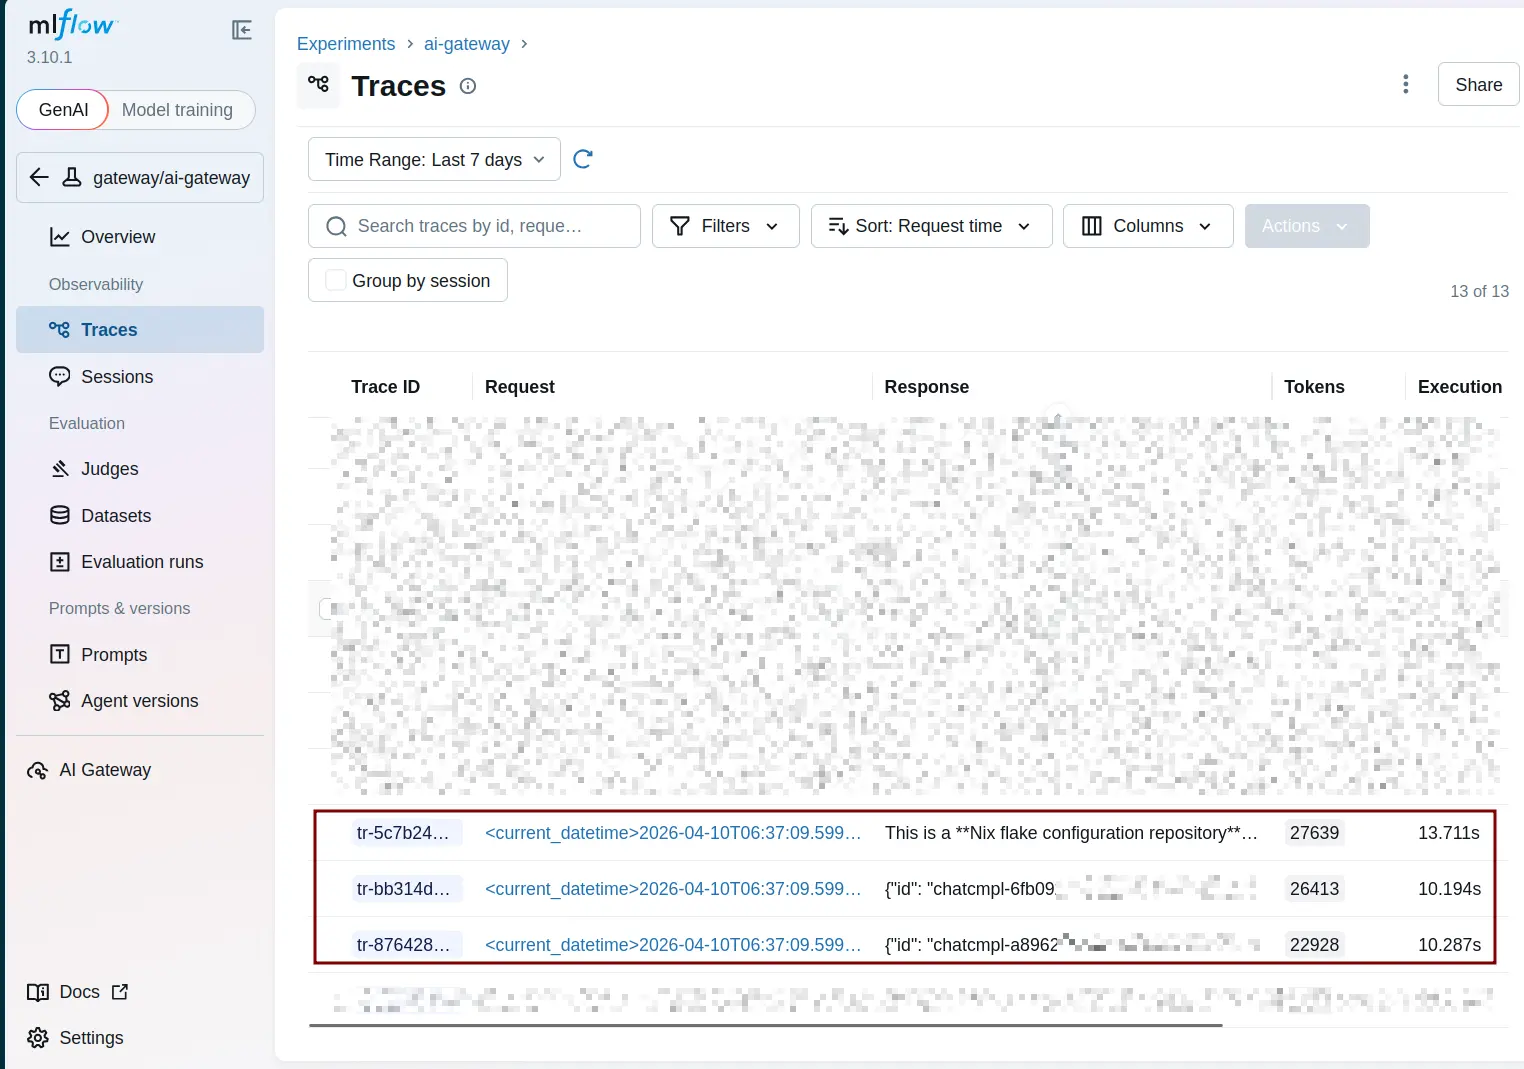
Task: Select the GenAI mode pill
Action: point(62,110)
